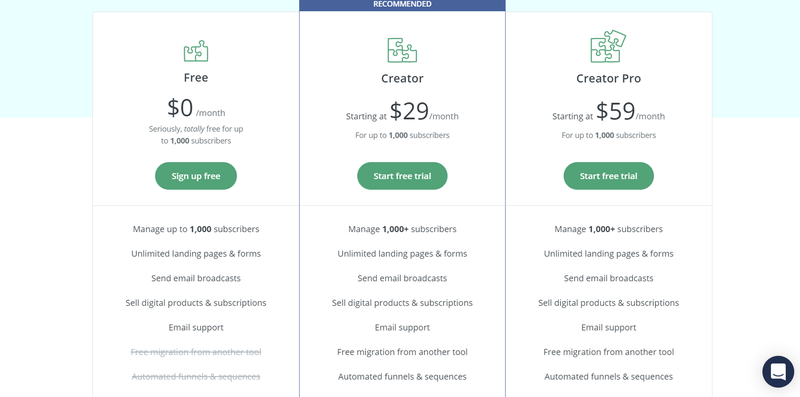
Task: Start free trial for Creator plan
Action: tap(402, 176)
